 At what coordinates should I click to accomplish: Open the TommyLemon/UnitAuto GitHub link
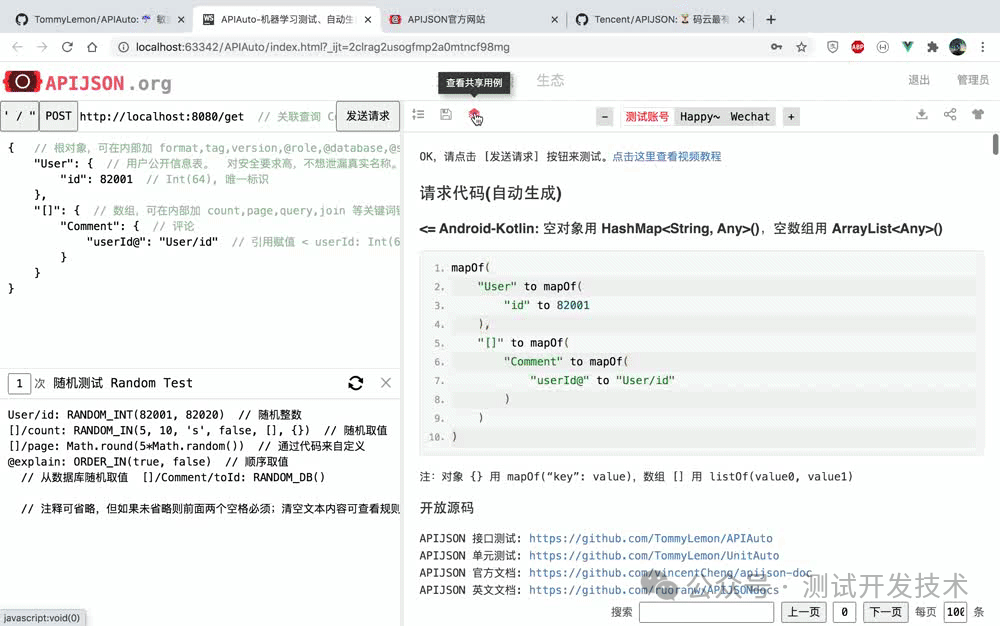[x=654, y=556]
